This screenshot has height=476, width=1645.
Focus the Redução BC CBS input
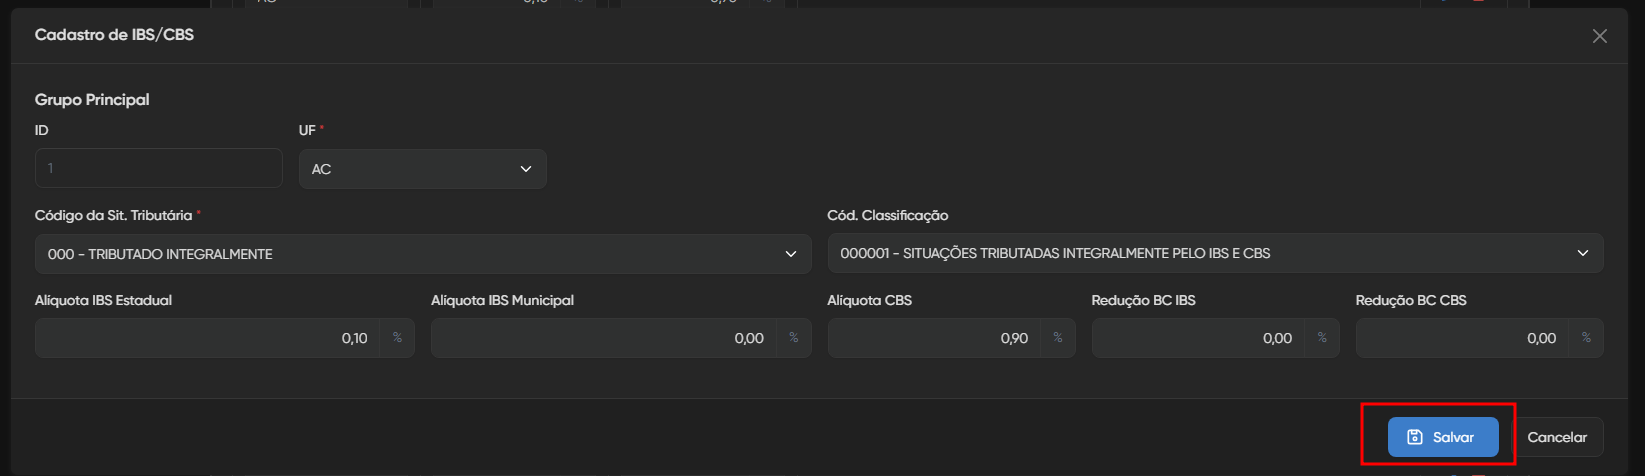(1462, 338)
